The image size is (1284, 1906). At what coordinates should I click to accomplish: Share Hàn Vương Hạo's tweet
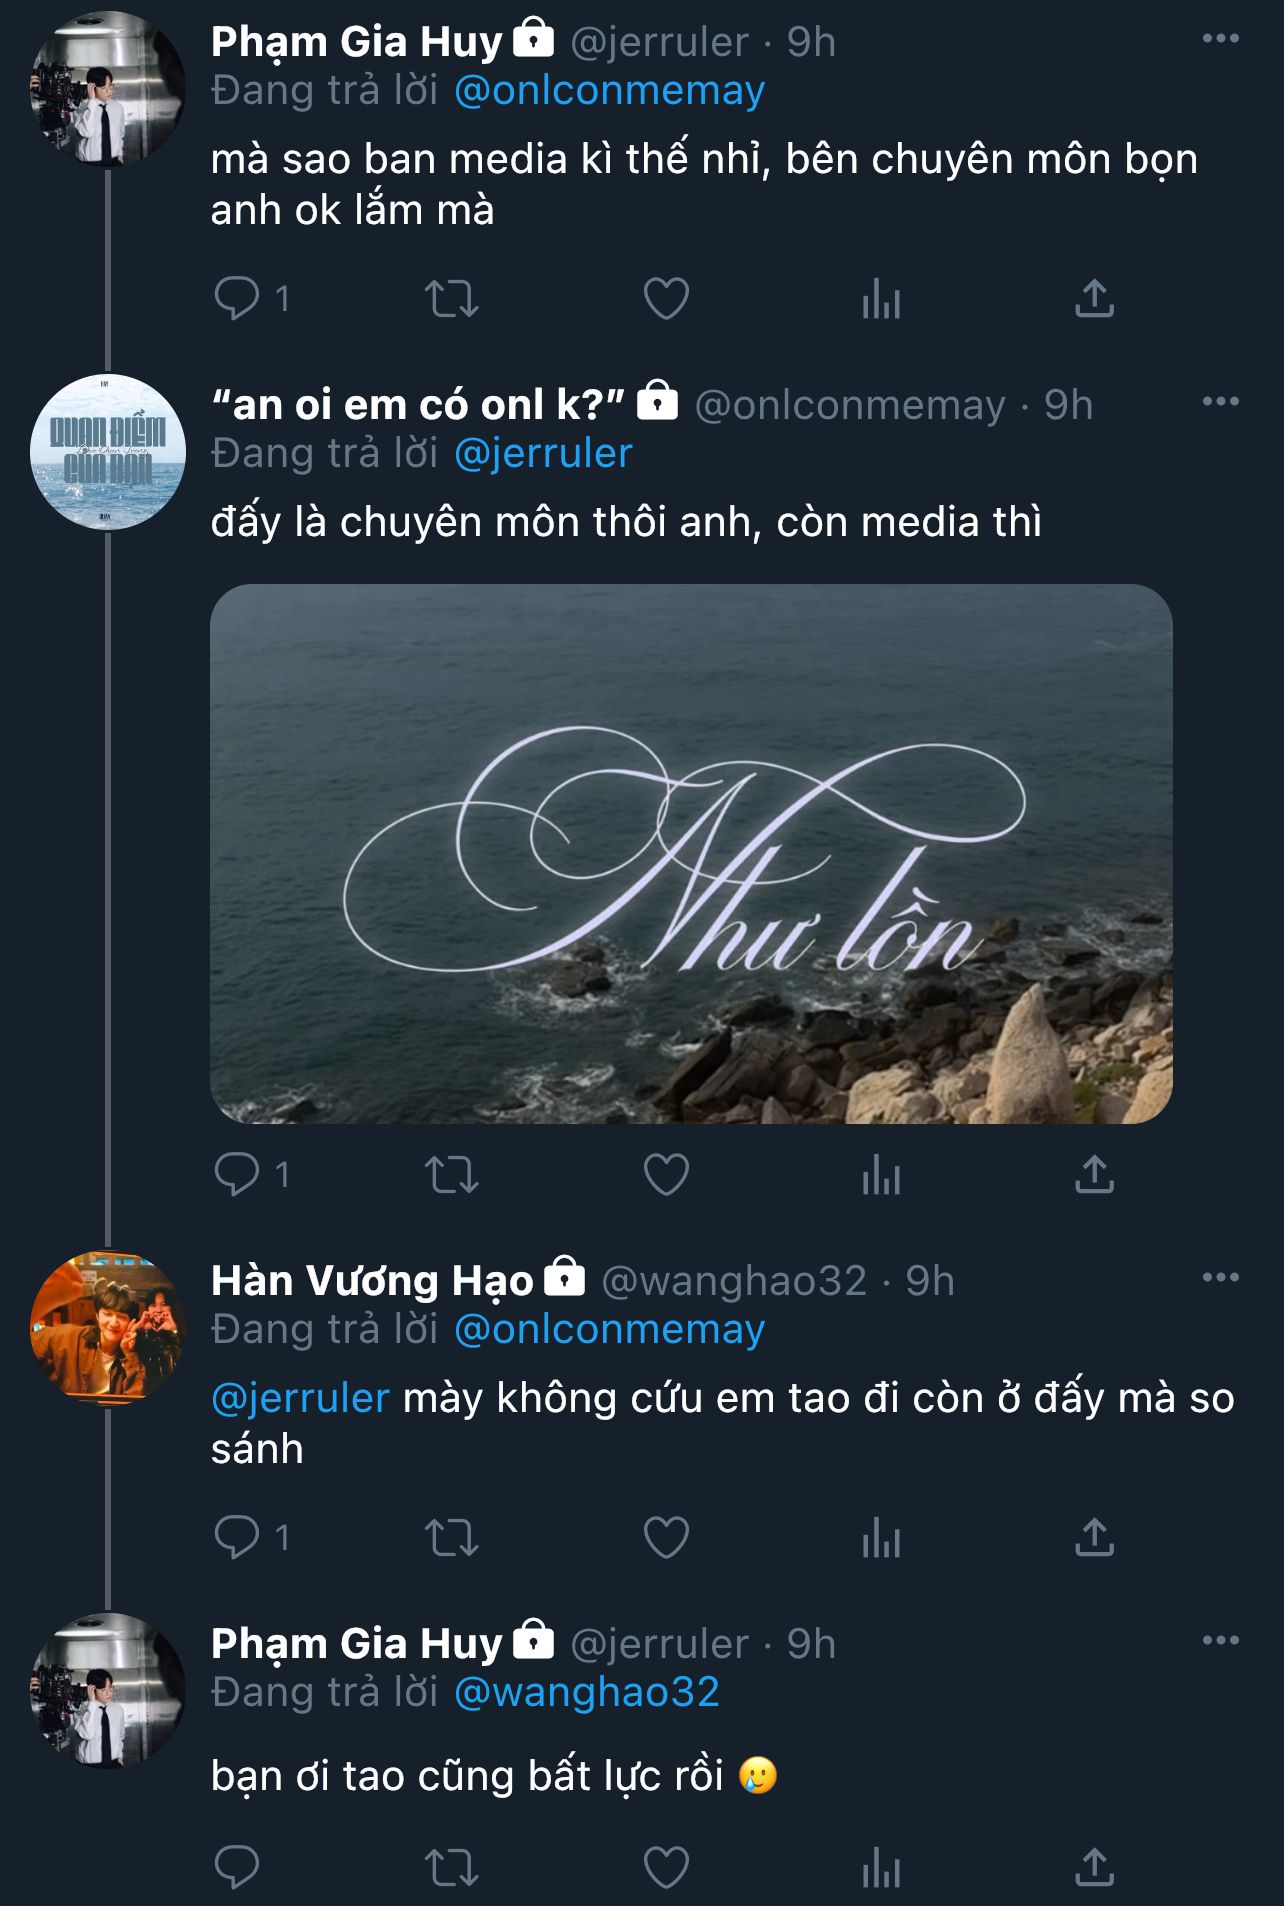1094,1537
